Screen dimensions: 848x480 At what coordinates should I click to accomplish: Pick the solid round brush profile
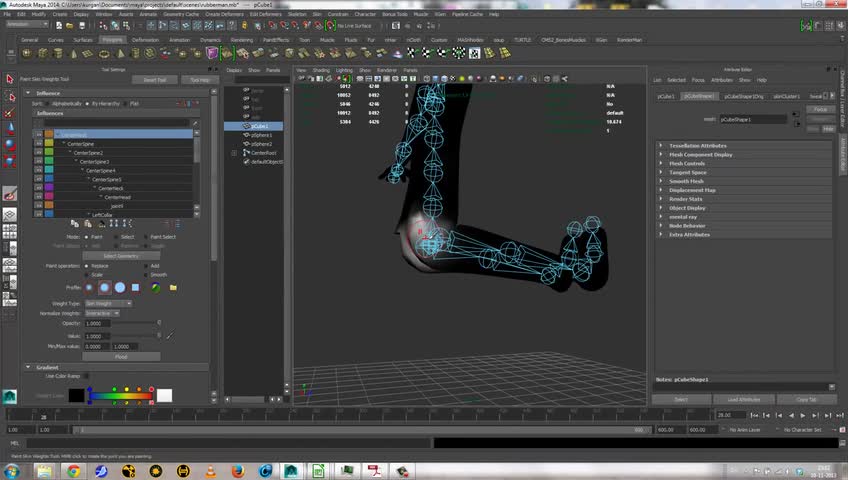(120, 288)
